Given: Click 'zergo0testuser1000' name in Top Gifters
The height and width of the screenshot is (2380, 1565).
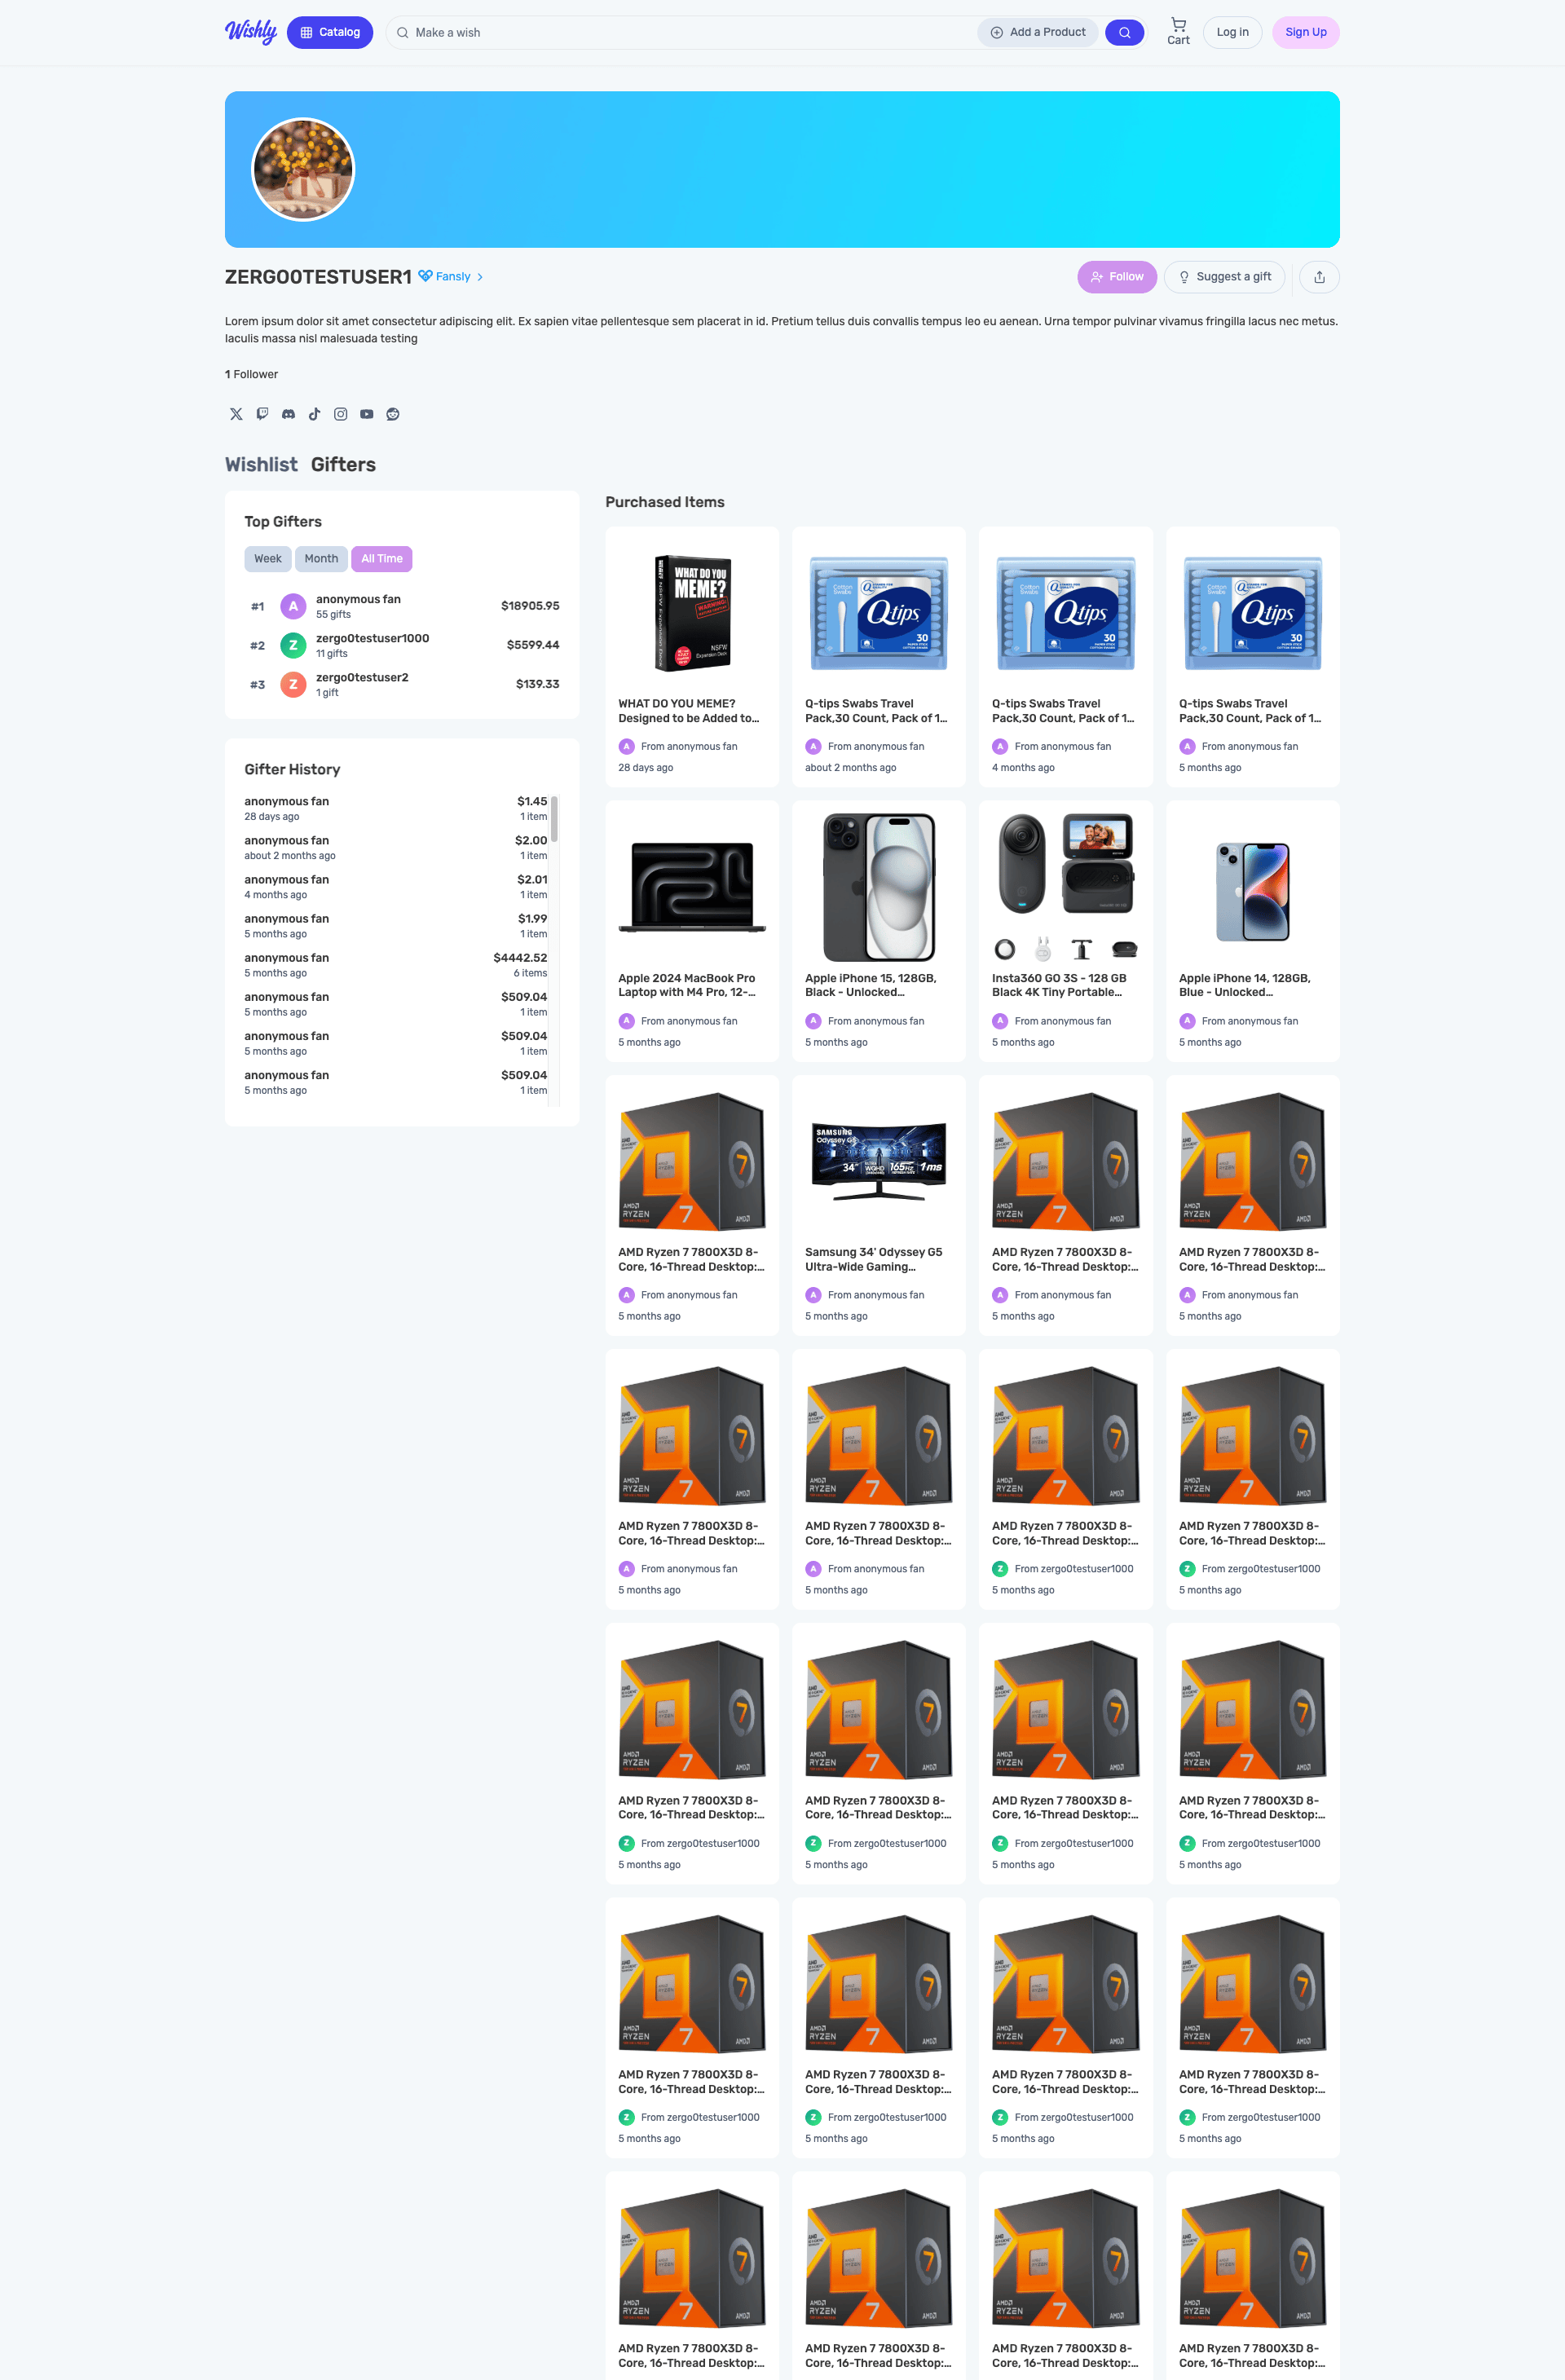Looking at the screenshot, I should coord(372,638).
